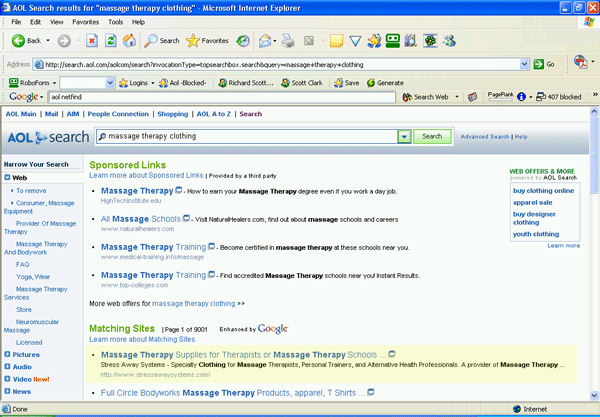Click the Shopping navigation link
The image size is (600, 417).
click(173, 114)
